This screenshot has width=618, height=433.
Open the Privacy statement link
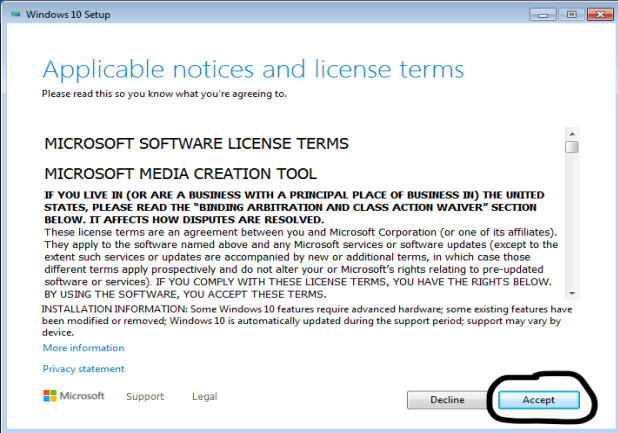click(83, 369)
